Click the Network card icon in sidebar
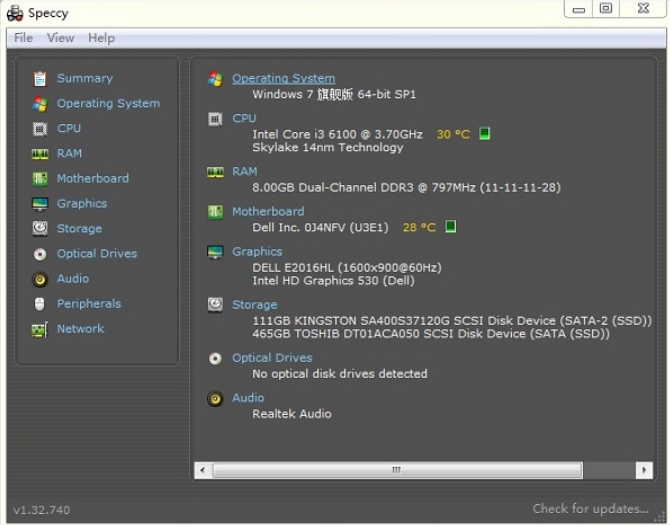 (40, 329)
